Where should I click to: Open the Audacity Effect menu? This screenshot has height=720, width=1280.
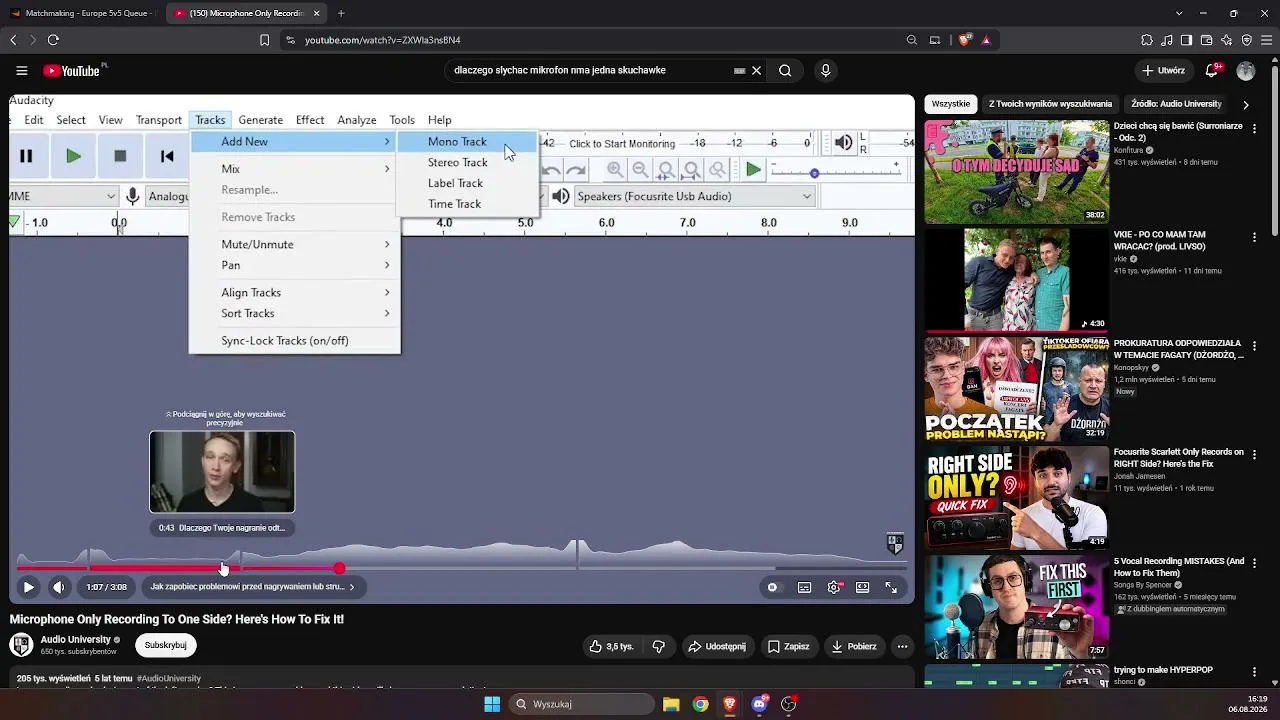pos(309,120)
